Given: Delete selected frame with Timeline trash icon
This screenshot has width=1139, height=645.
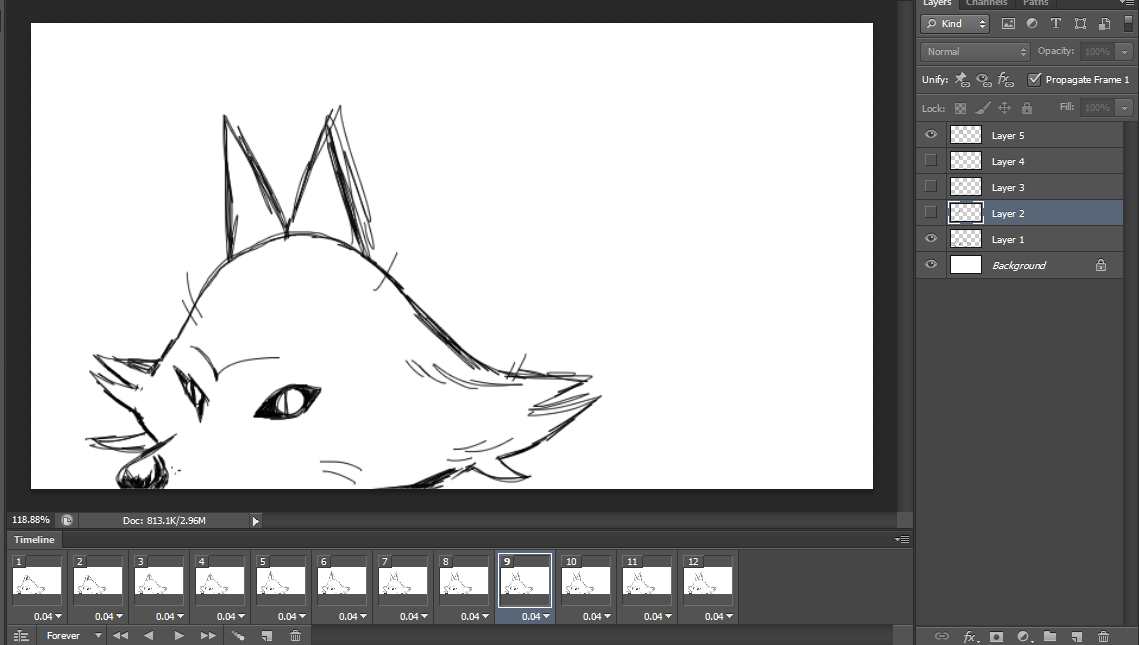Looking at the screenshot, I should 295,636.
